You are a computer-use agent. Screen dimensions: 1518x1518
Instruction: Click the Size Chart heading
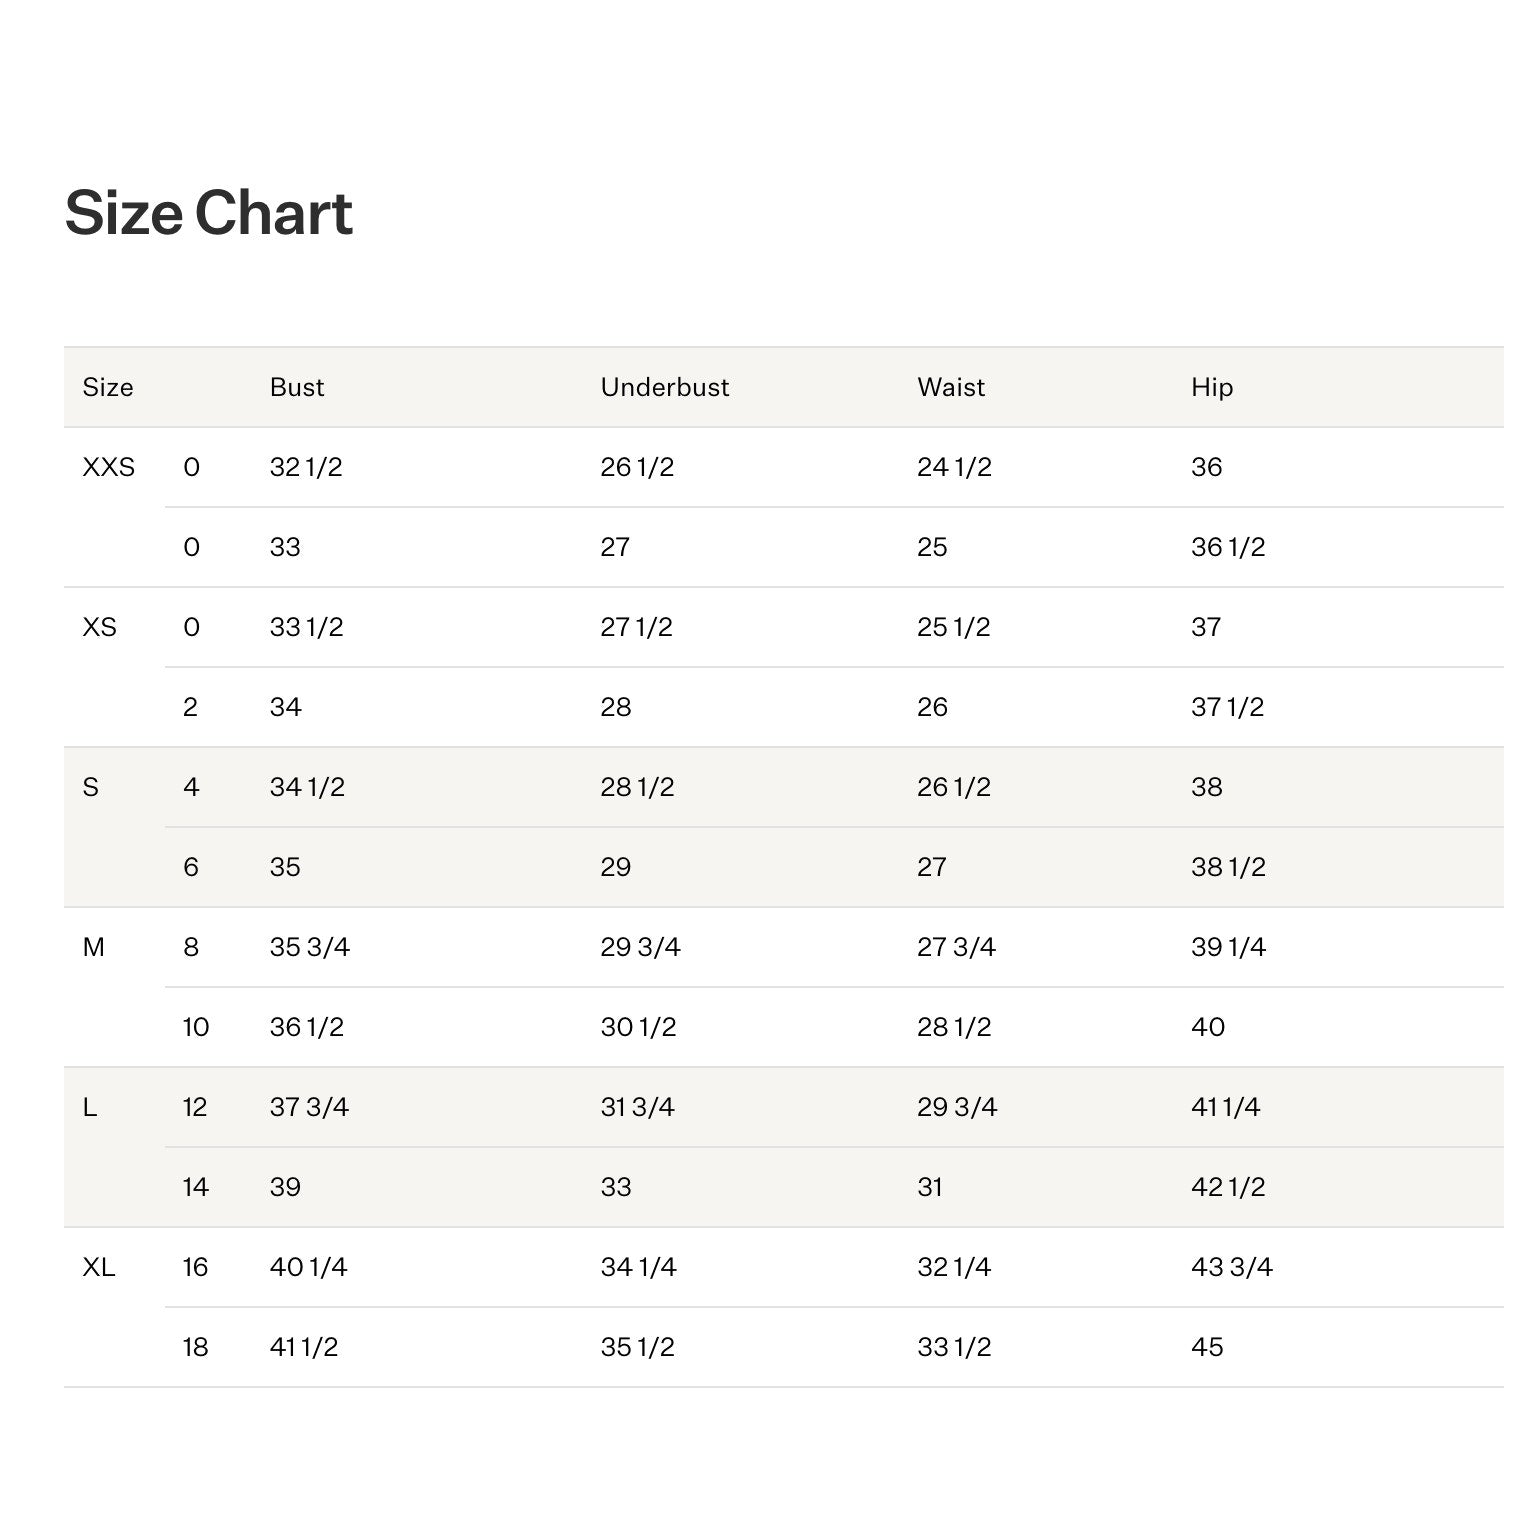click(x=208, y=213)
